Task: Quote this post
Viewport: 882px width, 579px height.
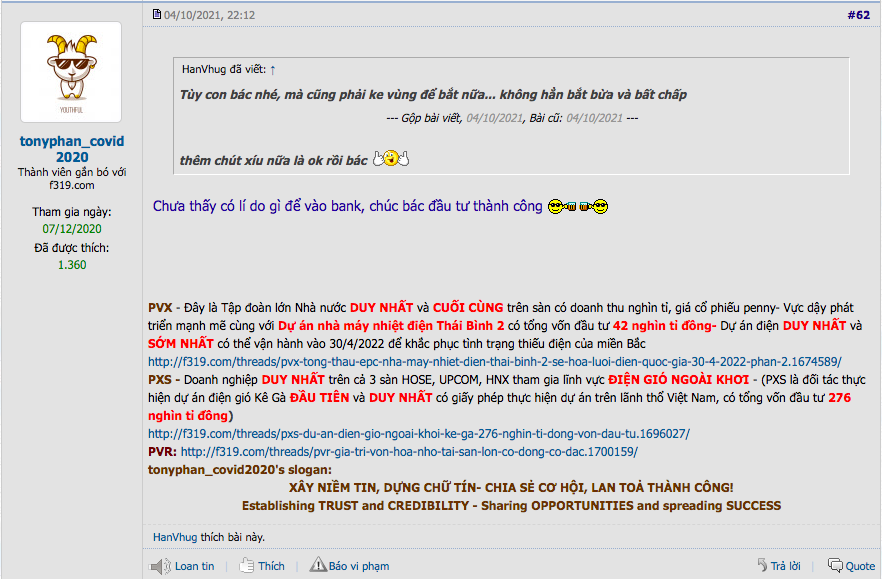Action: 860,566
